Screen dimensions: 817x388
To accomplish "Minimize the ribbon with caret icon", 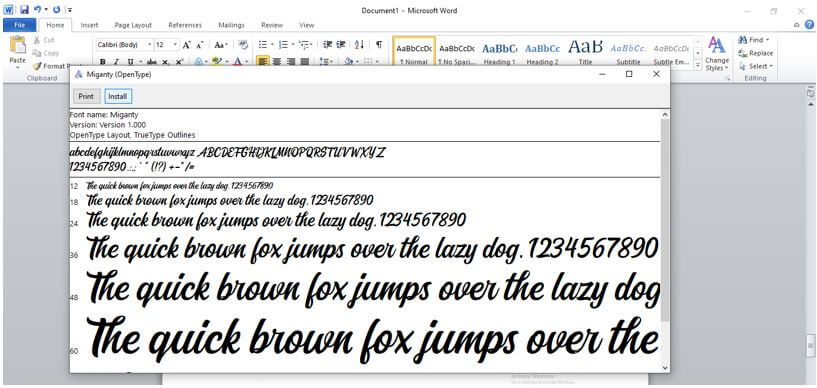I will point(796,24).
